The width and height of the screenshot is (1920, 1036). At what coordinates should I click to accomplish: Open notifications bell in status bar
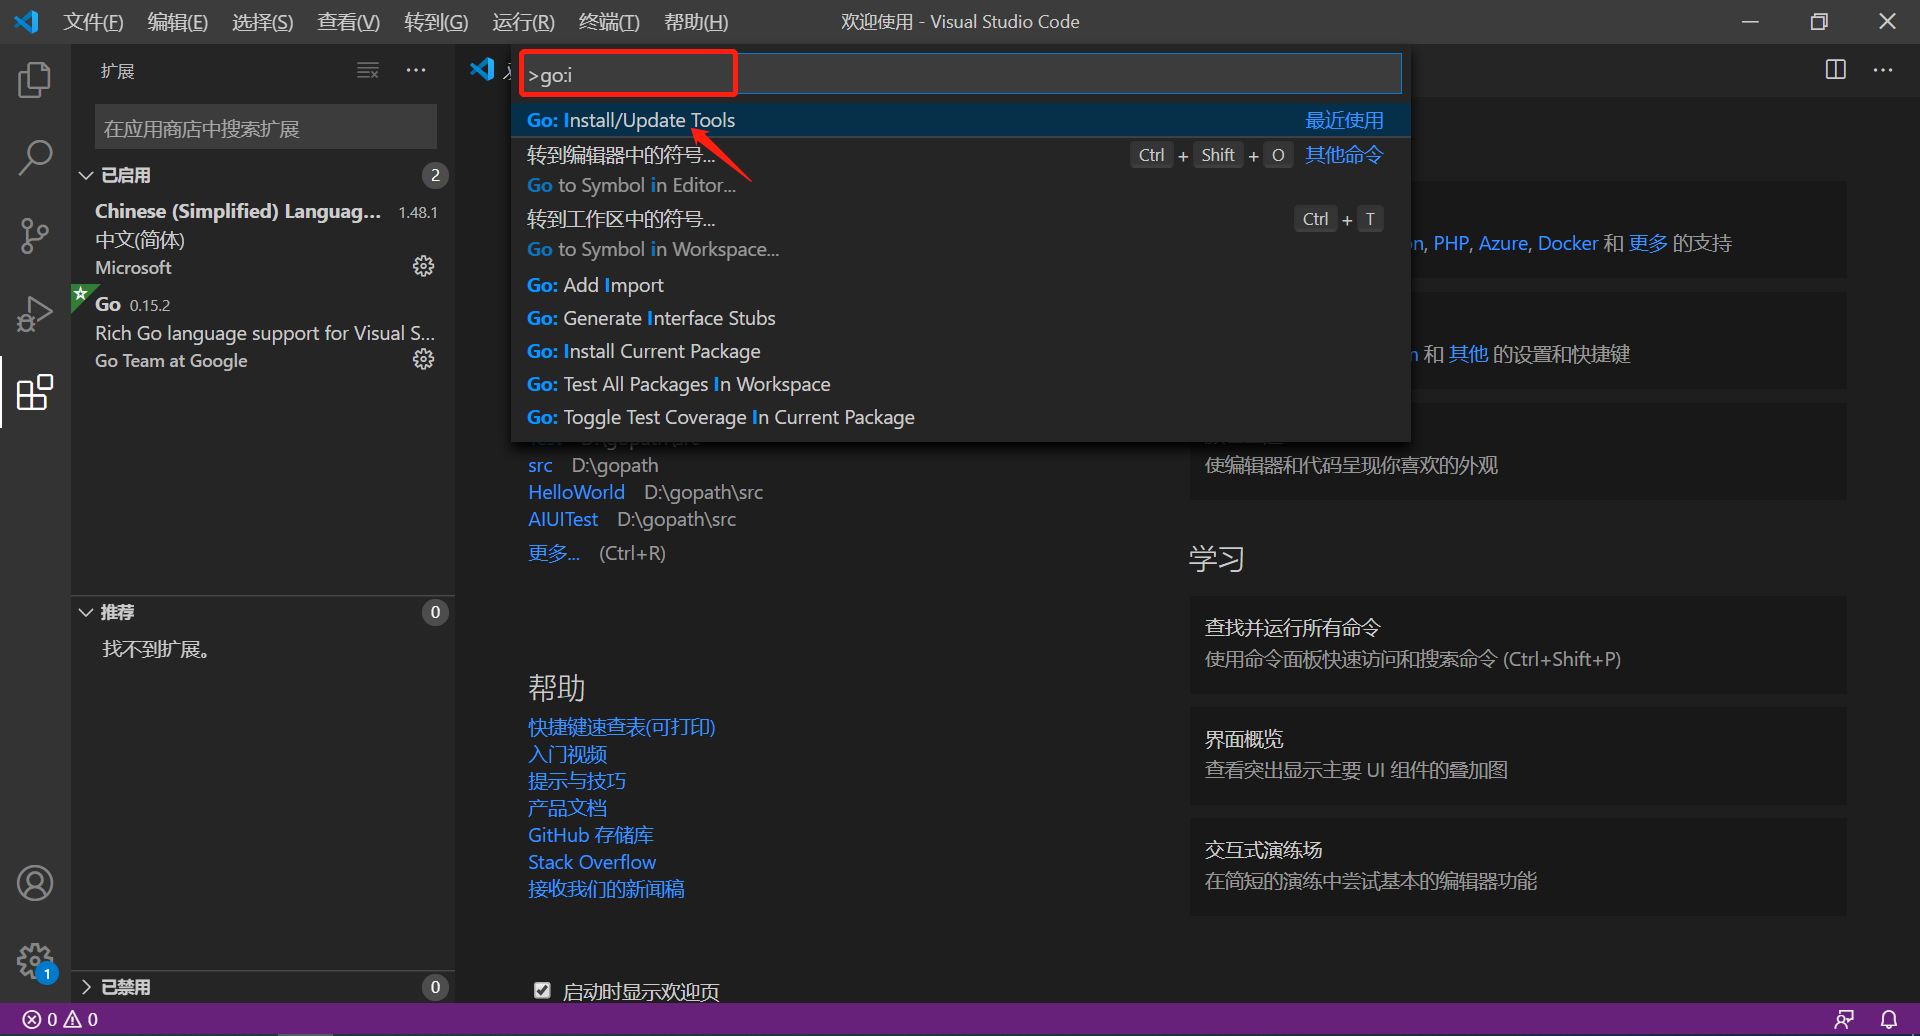(1889, 1019)
